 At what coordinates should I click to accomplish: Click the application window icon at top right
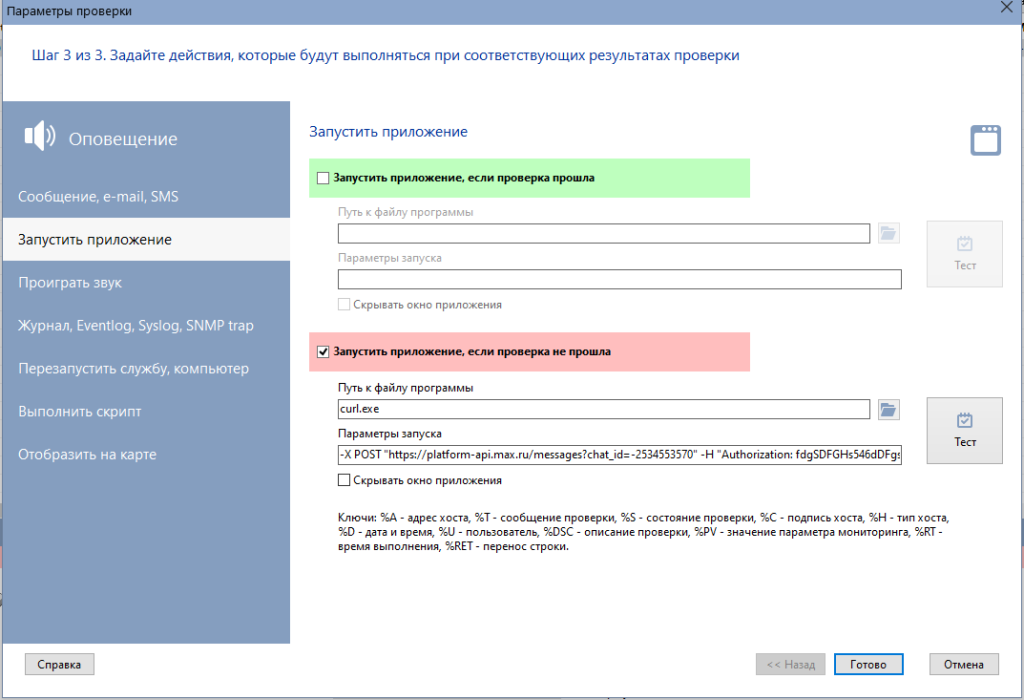985,140
